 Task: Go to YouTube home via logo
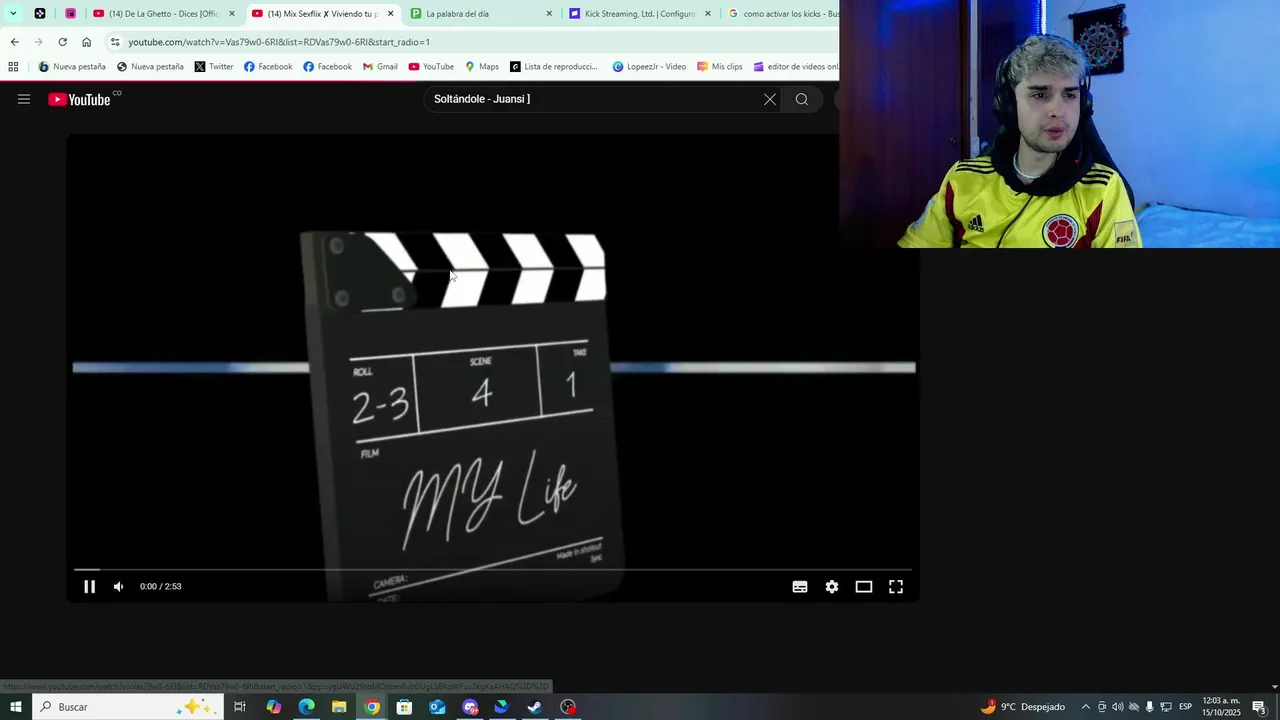click(79, 99)
